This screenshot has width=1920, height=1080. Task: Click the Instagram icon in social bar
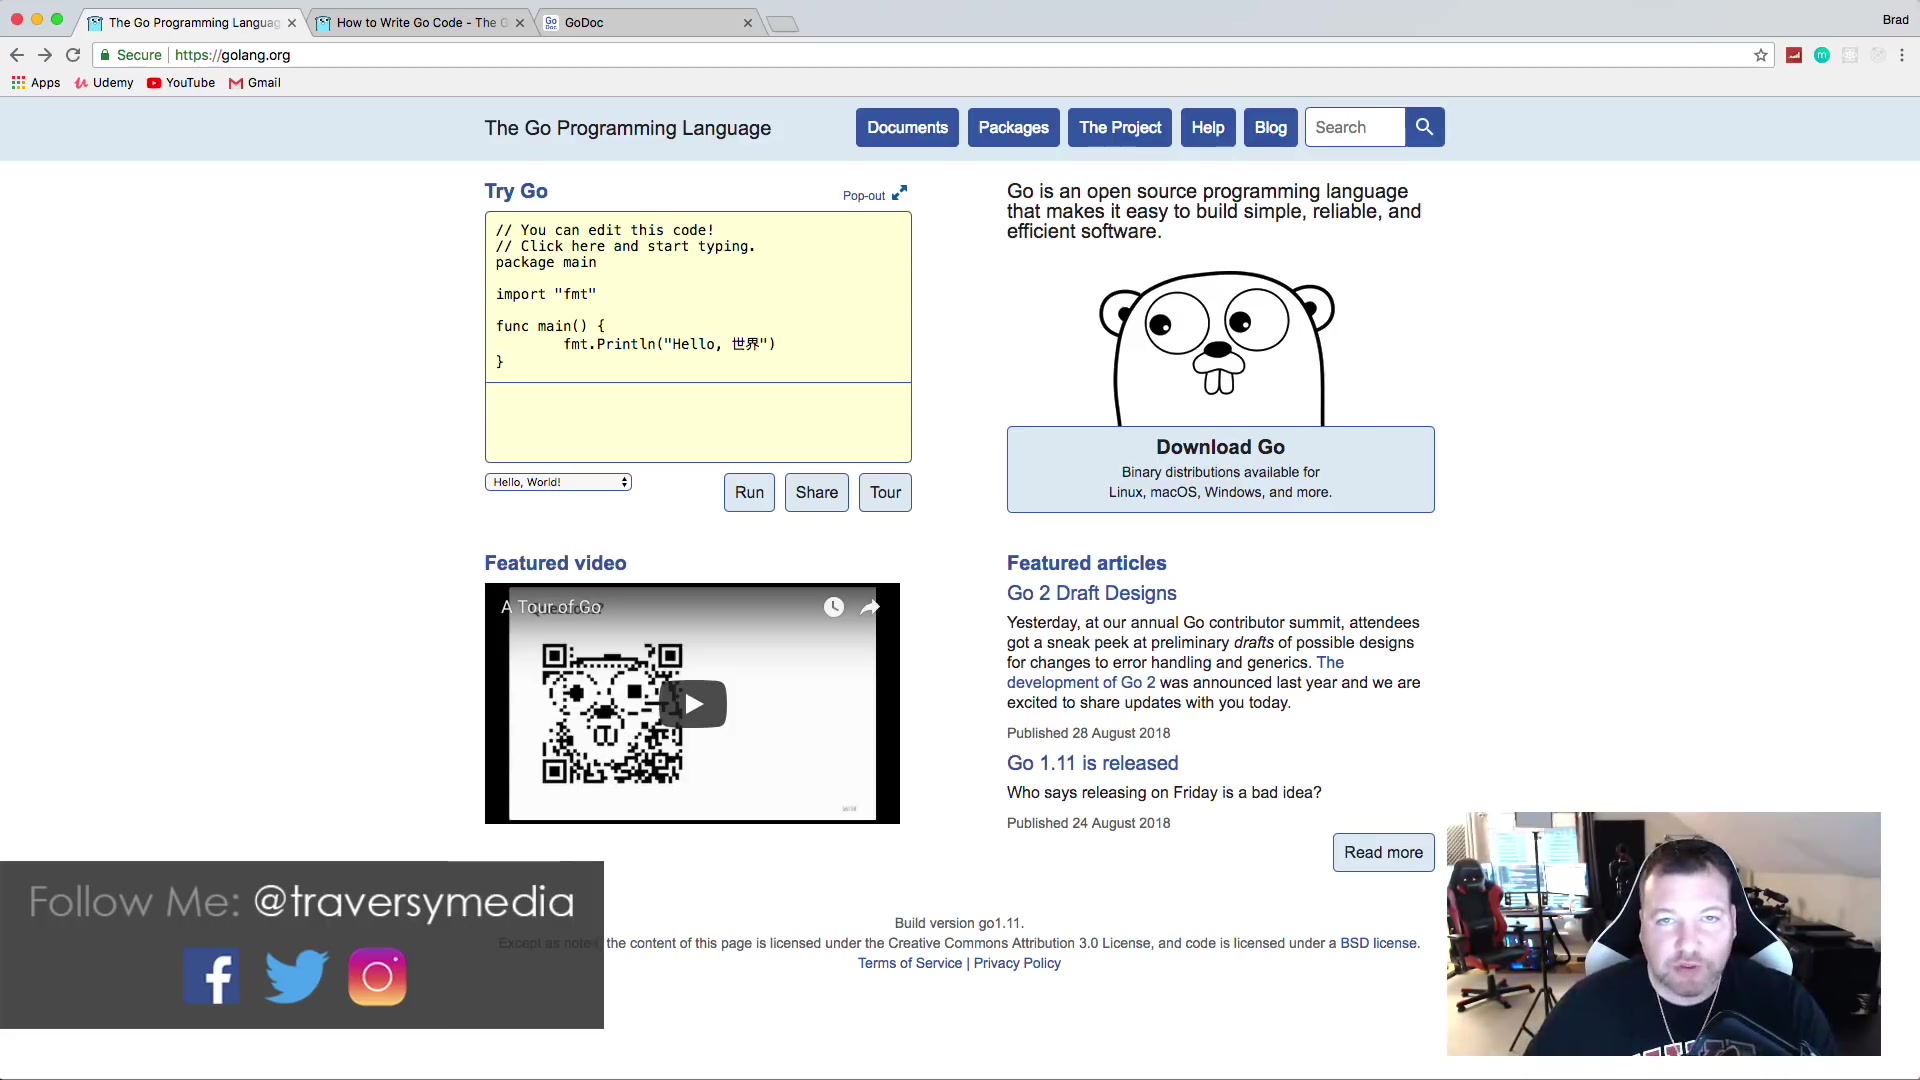pos(376,977)
